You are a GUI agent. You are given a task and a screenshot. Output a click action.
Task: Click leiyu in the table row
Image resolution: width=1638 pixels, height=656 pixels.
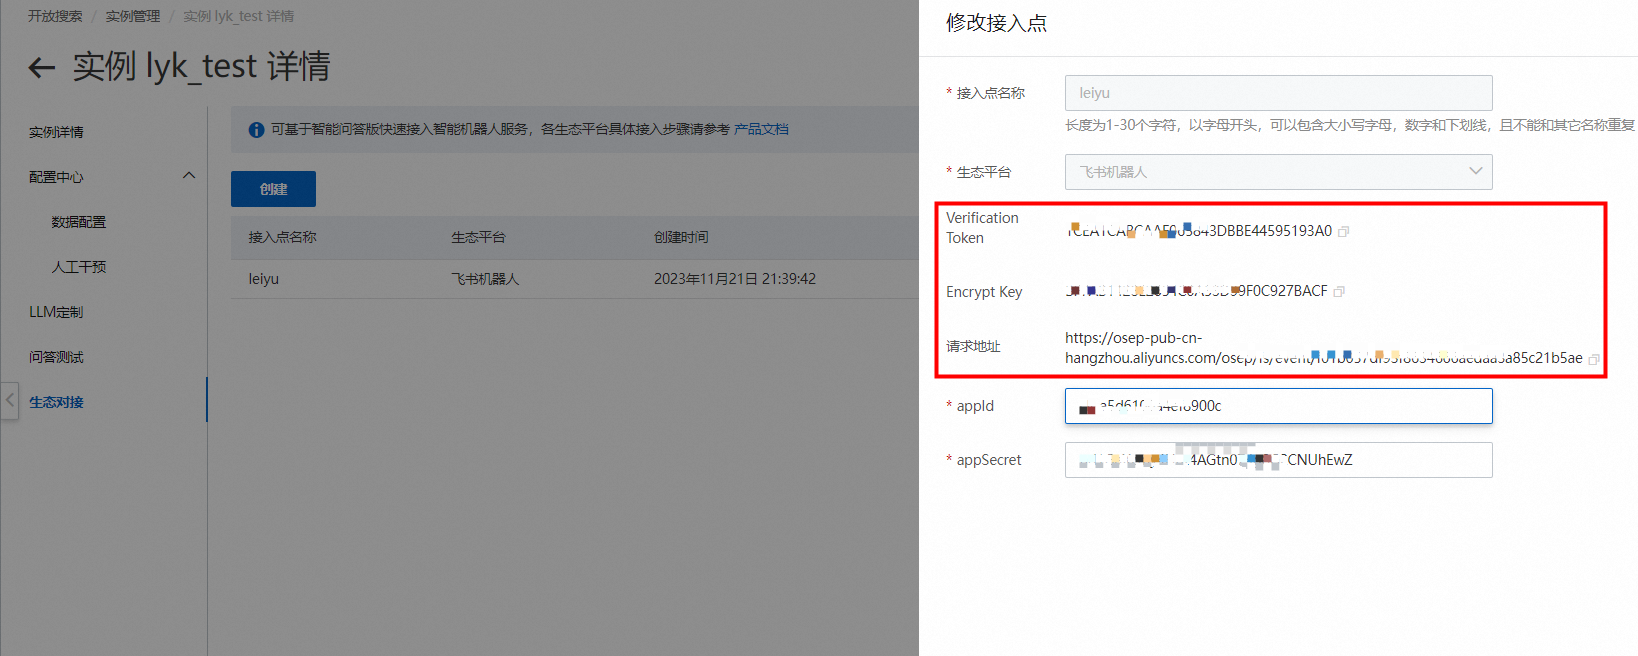tap(264, 279)
